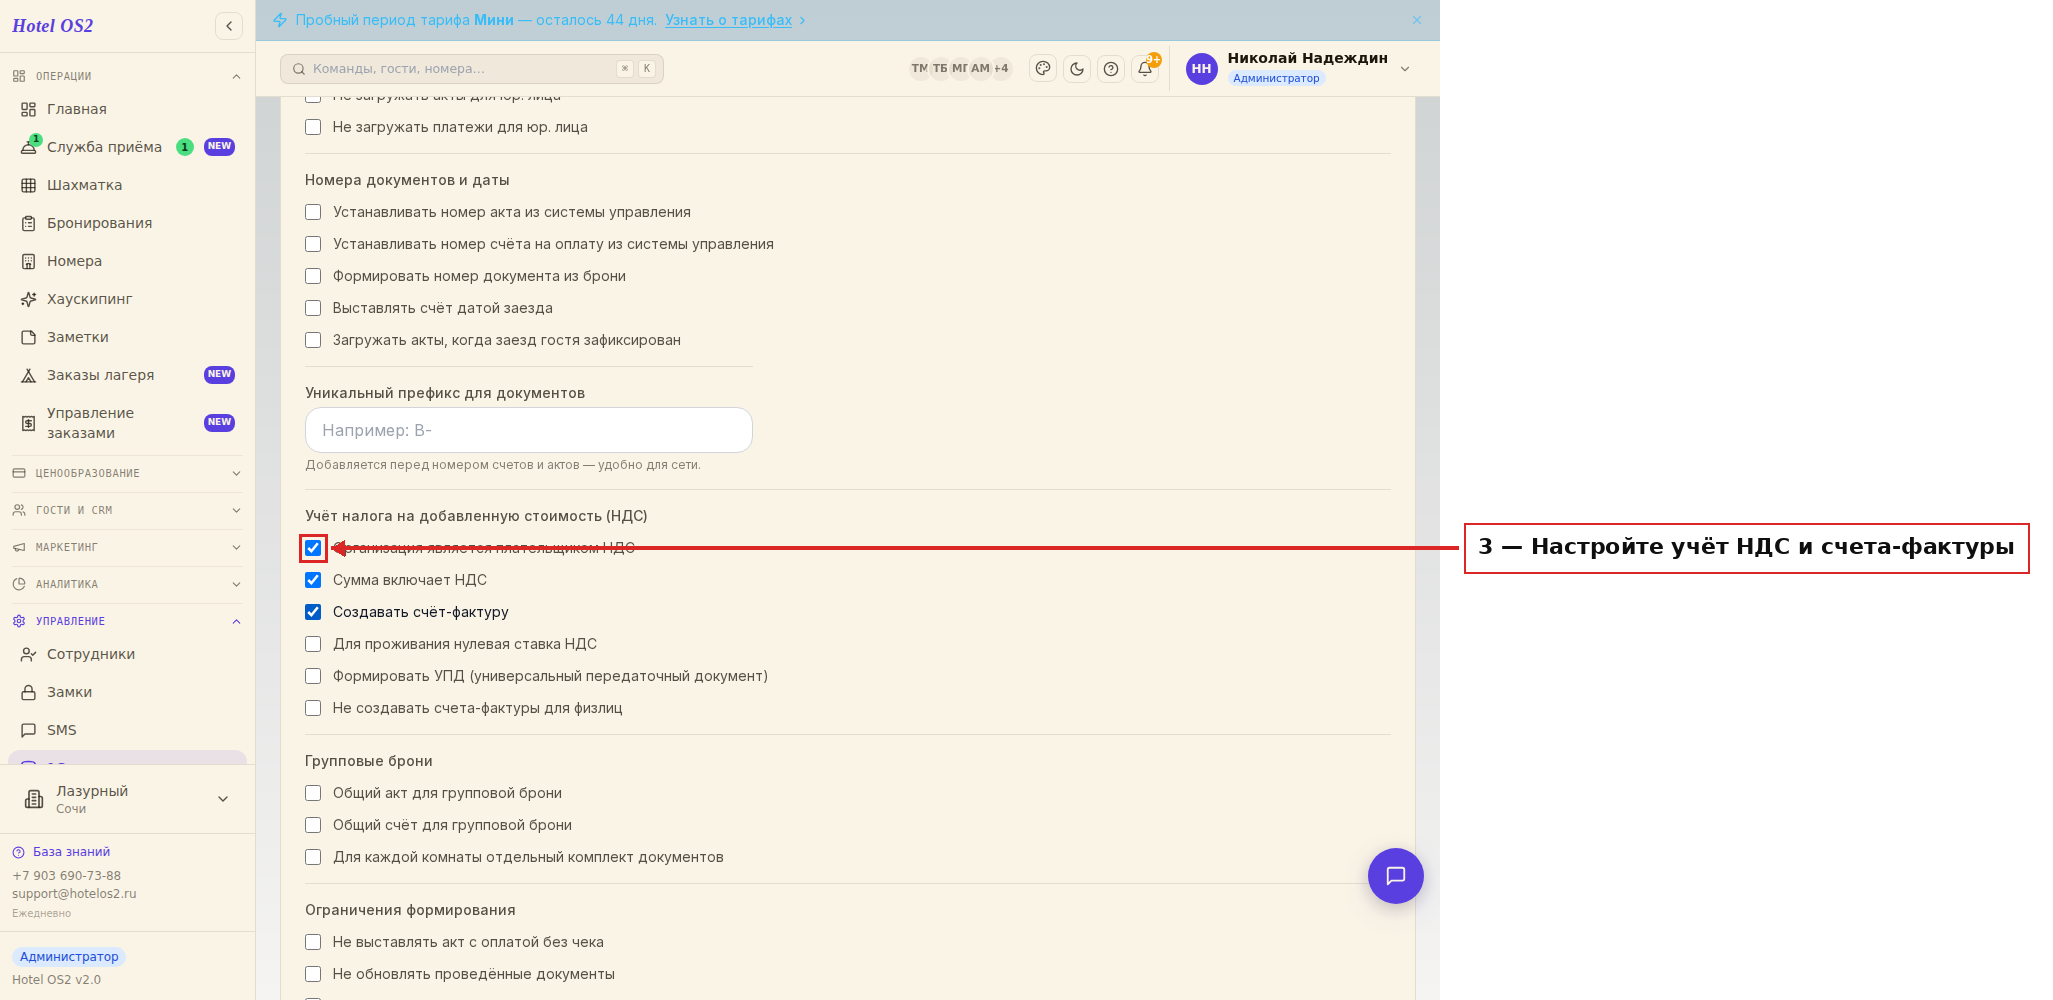Uncheck Сумма включает НДС checkbox
The width and height of the screenshot is (2053, 1000).
(x=313, y=580)
